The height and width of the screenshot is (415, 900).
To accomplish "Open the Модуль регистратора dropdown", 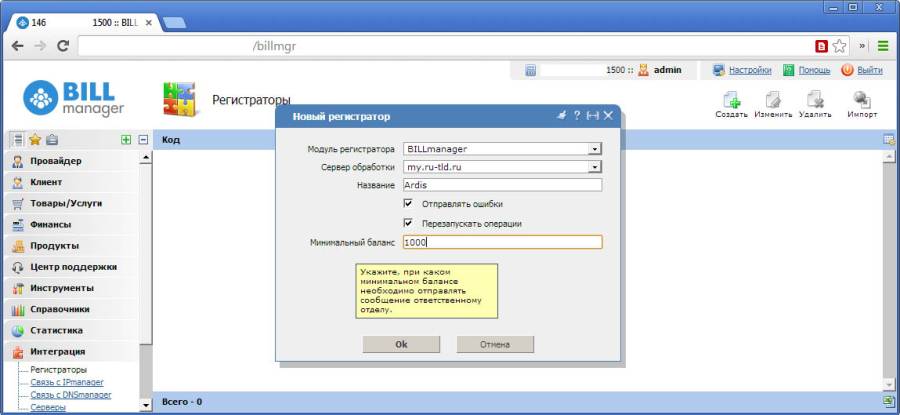I will [595, 149].
